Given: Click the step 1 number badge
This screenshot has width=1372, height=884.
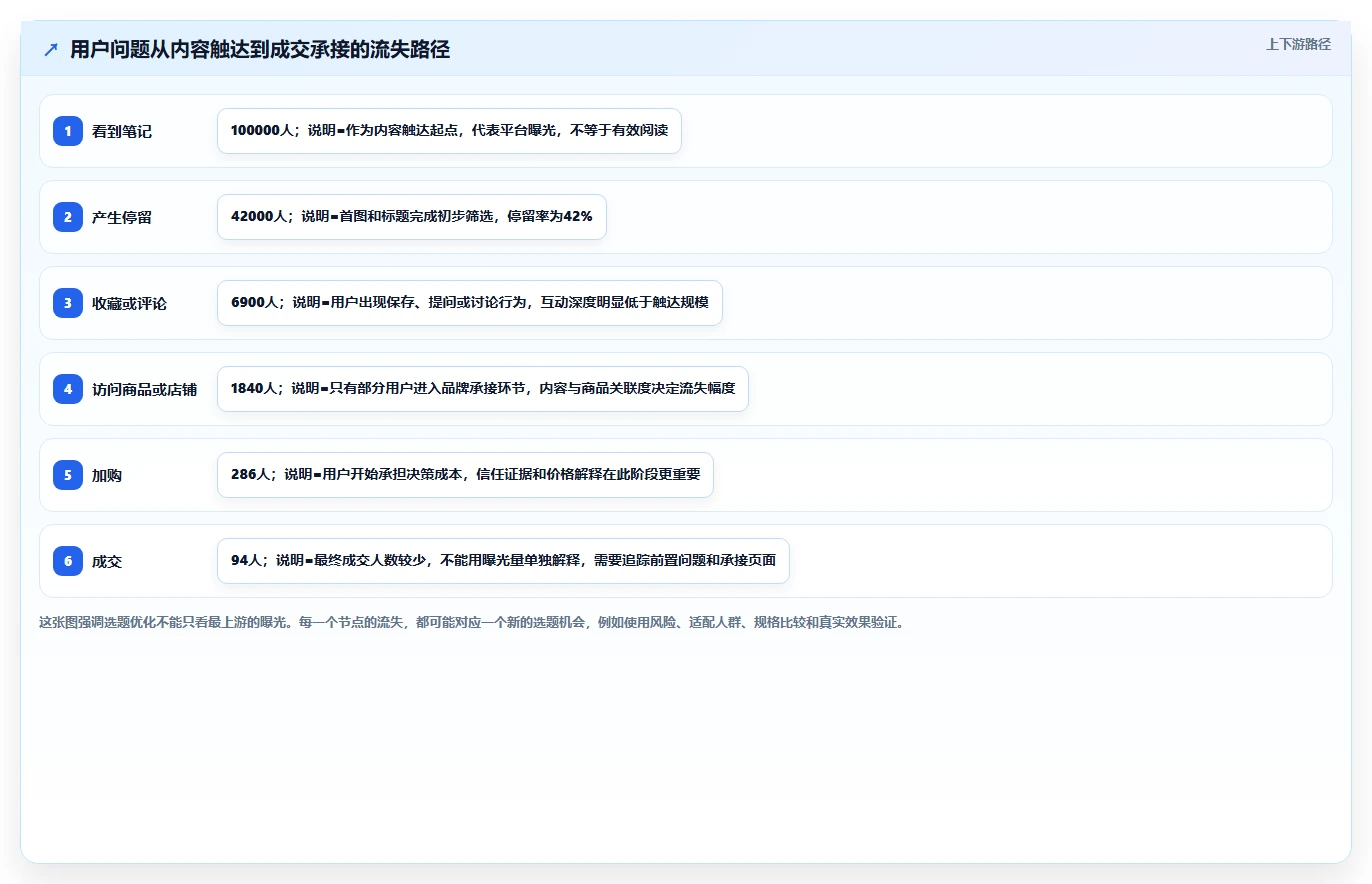Looking at the screenshot, I should [x=68, y=131].
